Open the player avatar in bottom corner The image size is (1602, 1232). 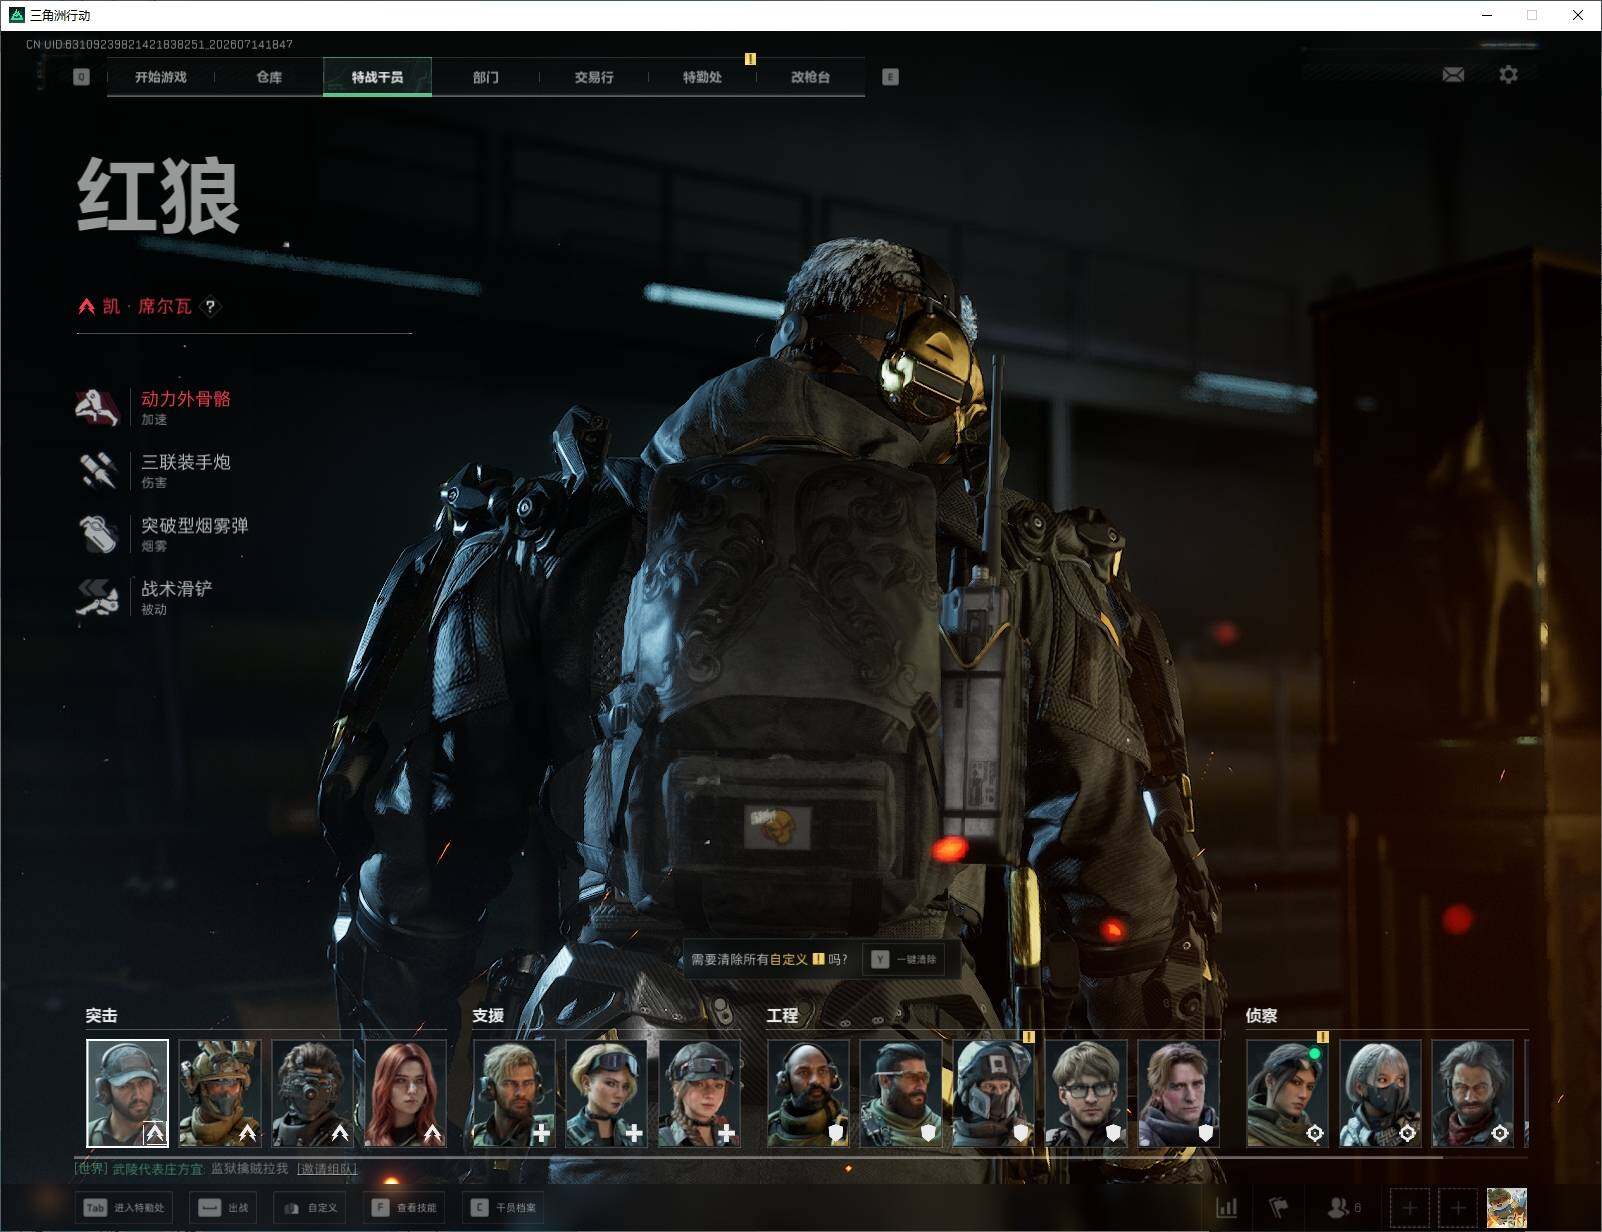(x=1506, y=1208)
